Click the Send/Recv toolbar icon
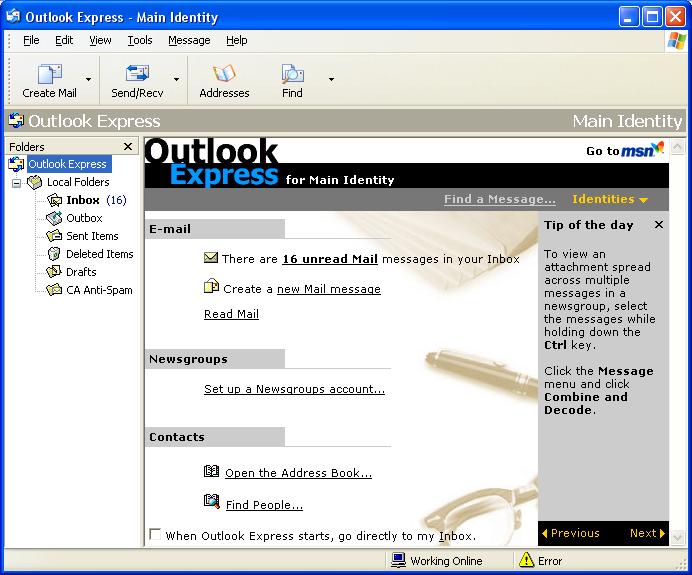692x575 pixels. click(137, 73)
